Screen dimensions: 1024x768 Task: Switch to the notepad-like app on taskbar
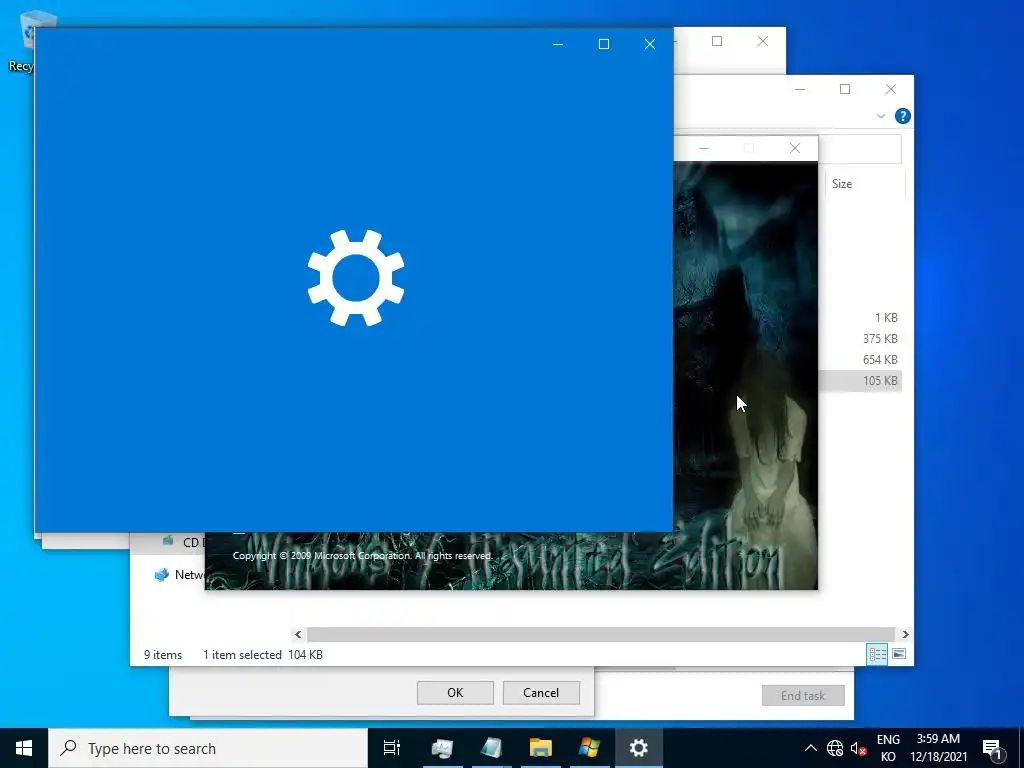(x=492, y=748)
